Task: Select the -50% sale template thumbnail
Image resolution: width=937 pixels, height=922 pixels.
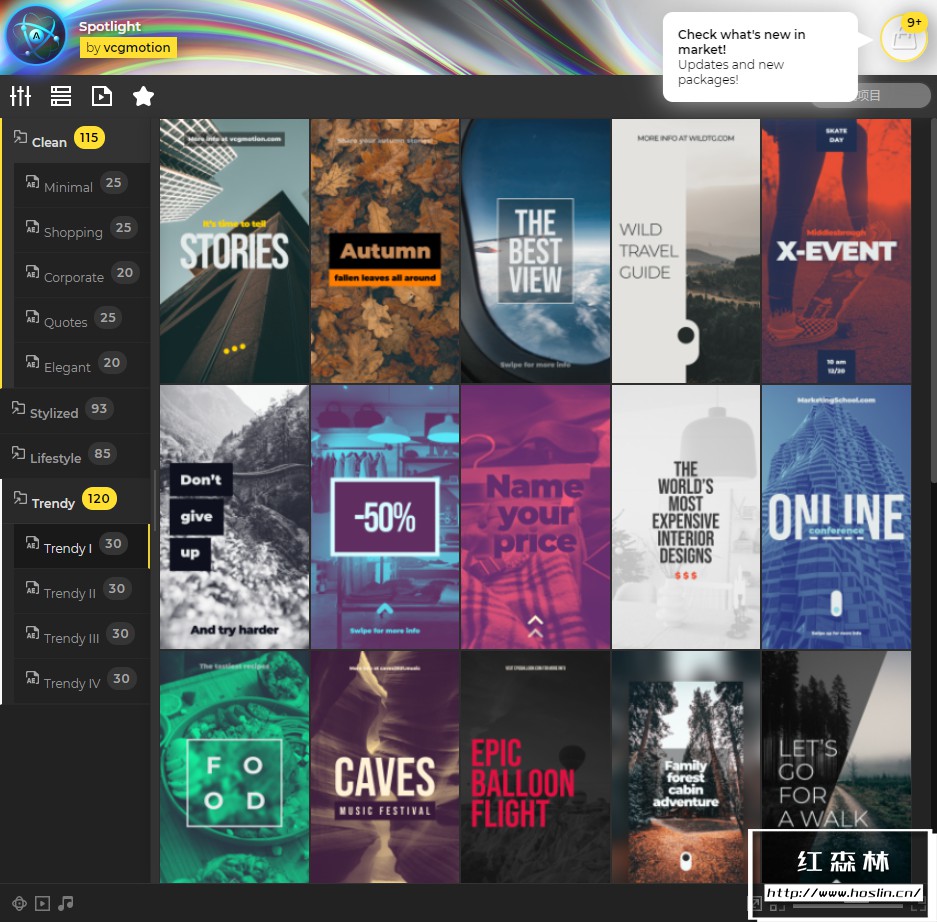Action: tap(385, 517)
